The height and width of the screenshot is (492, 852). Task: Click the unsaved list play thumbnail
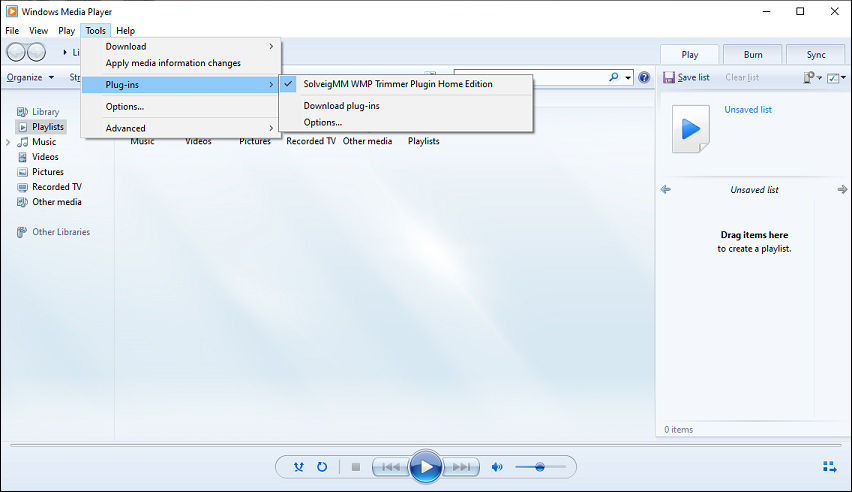pos(691,129)
